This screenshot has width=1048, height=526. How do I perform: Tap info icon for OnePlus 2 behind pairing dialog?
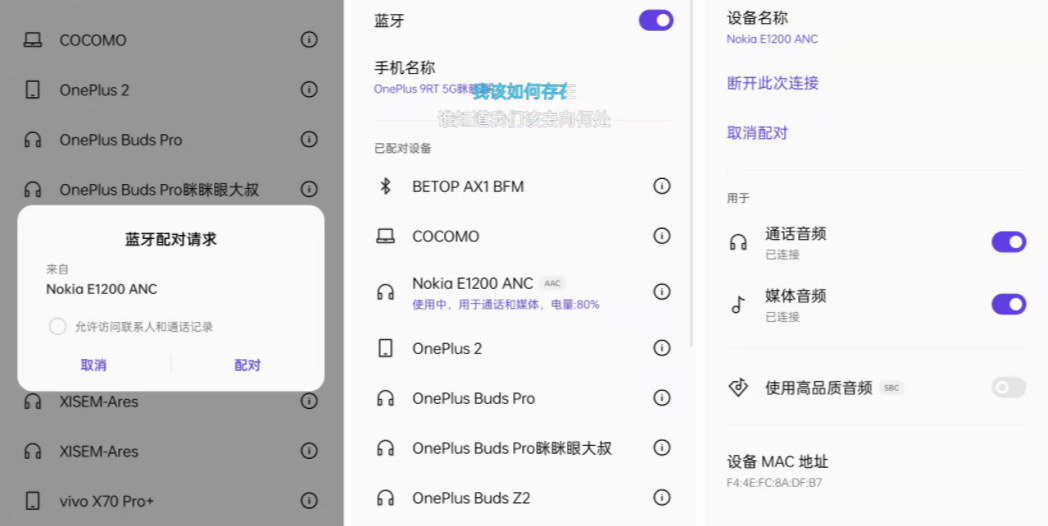point(309,90)
